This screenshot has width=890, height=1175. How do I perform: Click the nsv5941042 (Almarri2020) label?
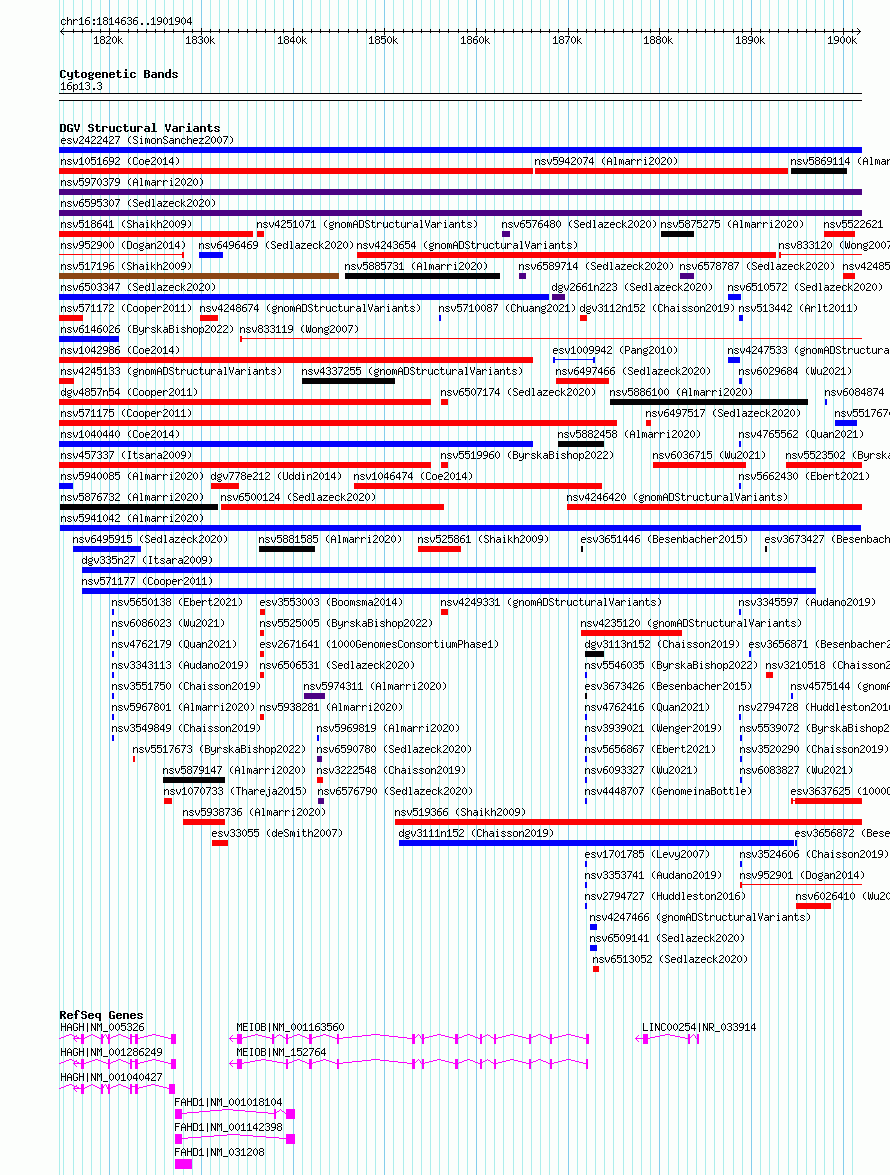[x=132, y=518]
